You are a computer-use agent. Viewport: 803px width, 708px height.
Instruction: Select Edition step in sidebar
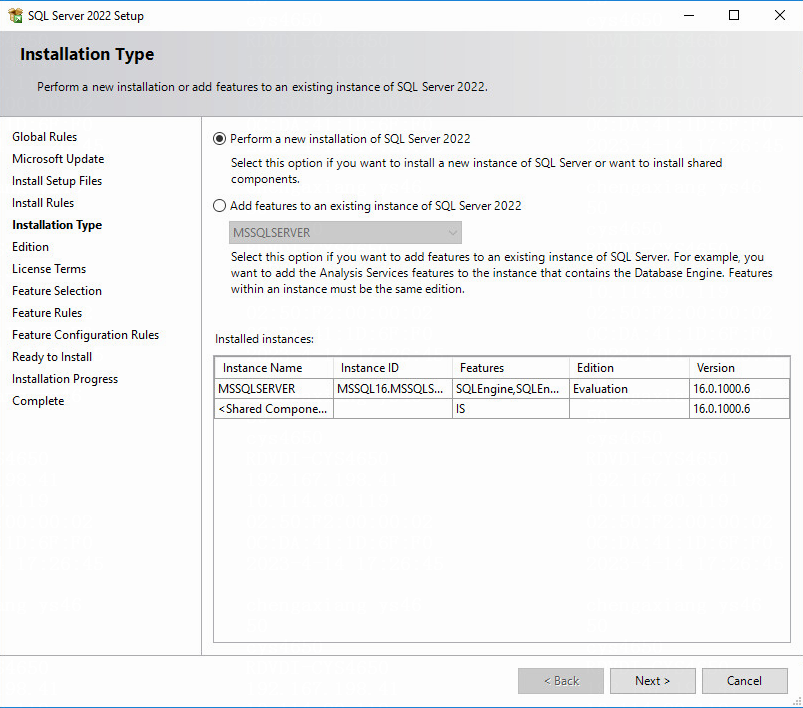click(30, 247)
